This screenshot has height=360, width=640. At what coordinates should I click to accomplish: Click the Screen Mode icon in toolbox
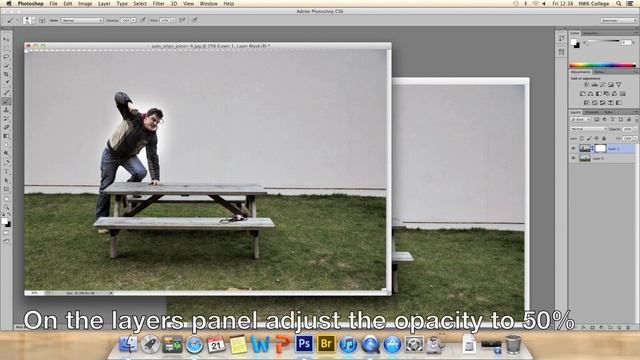(x=6, y=242)
